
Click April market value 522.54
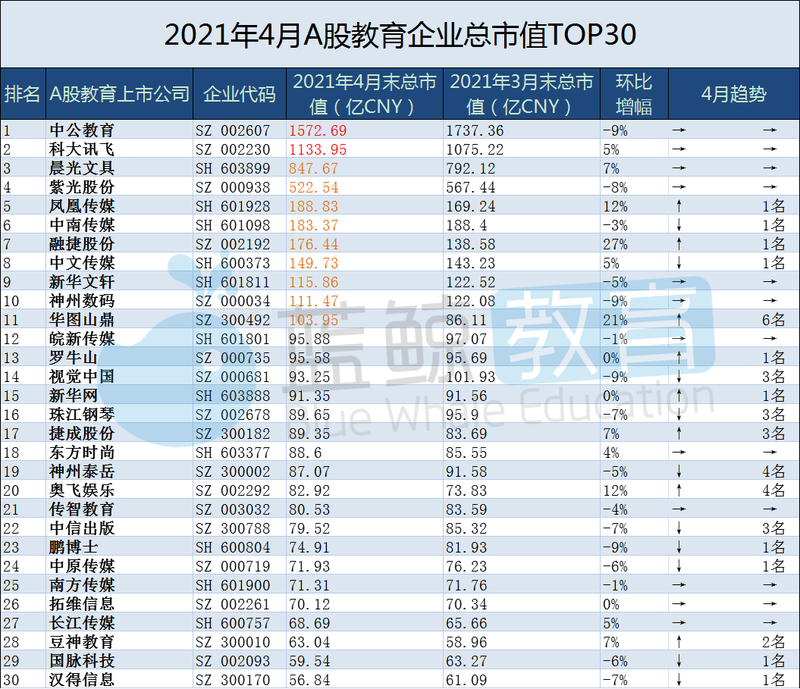(x=314, y=187)
